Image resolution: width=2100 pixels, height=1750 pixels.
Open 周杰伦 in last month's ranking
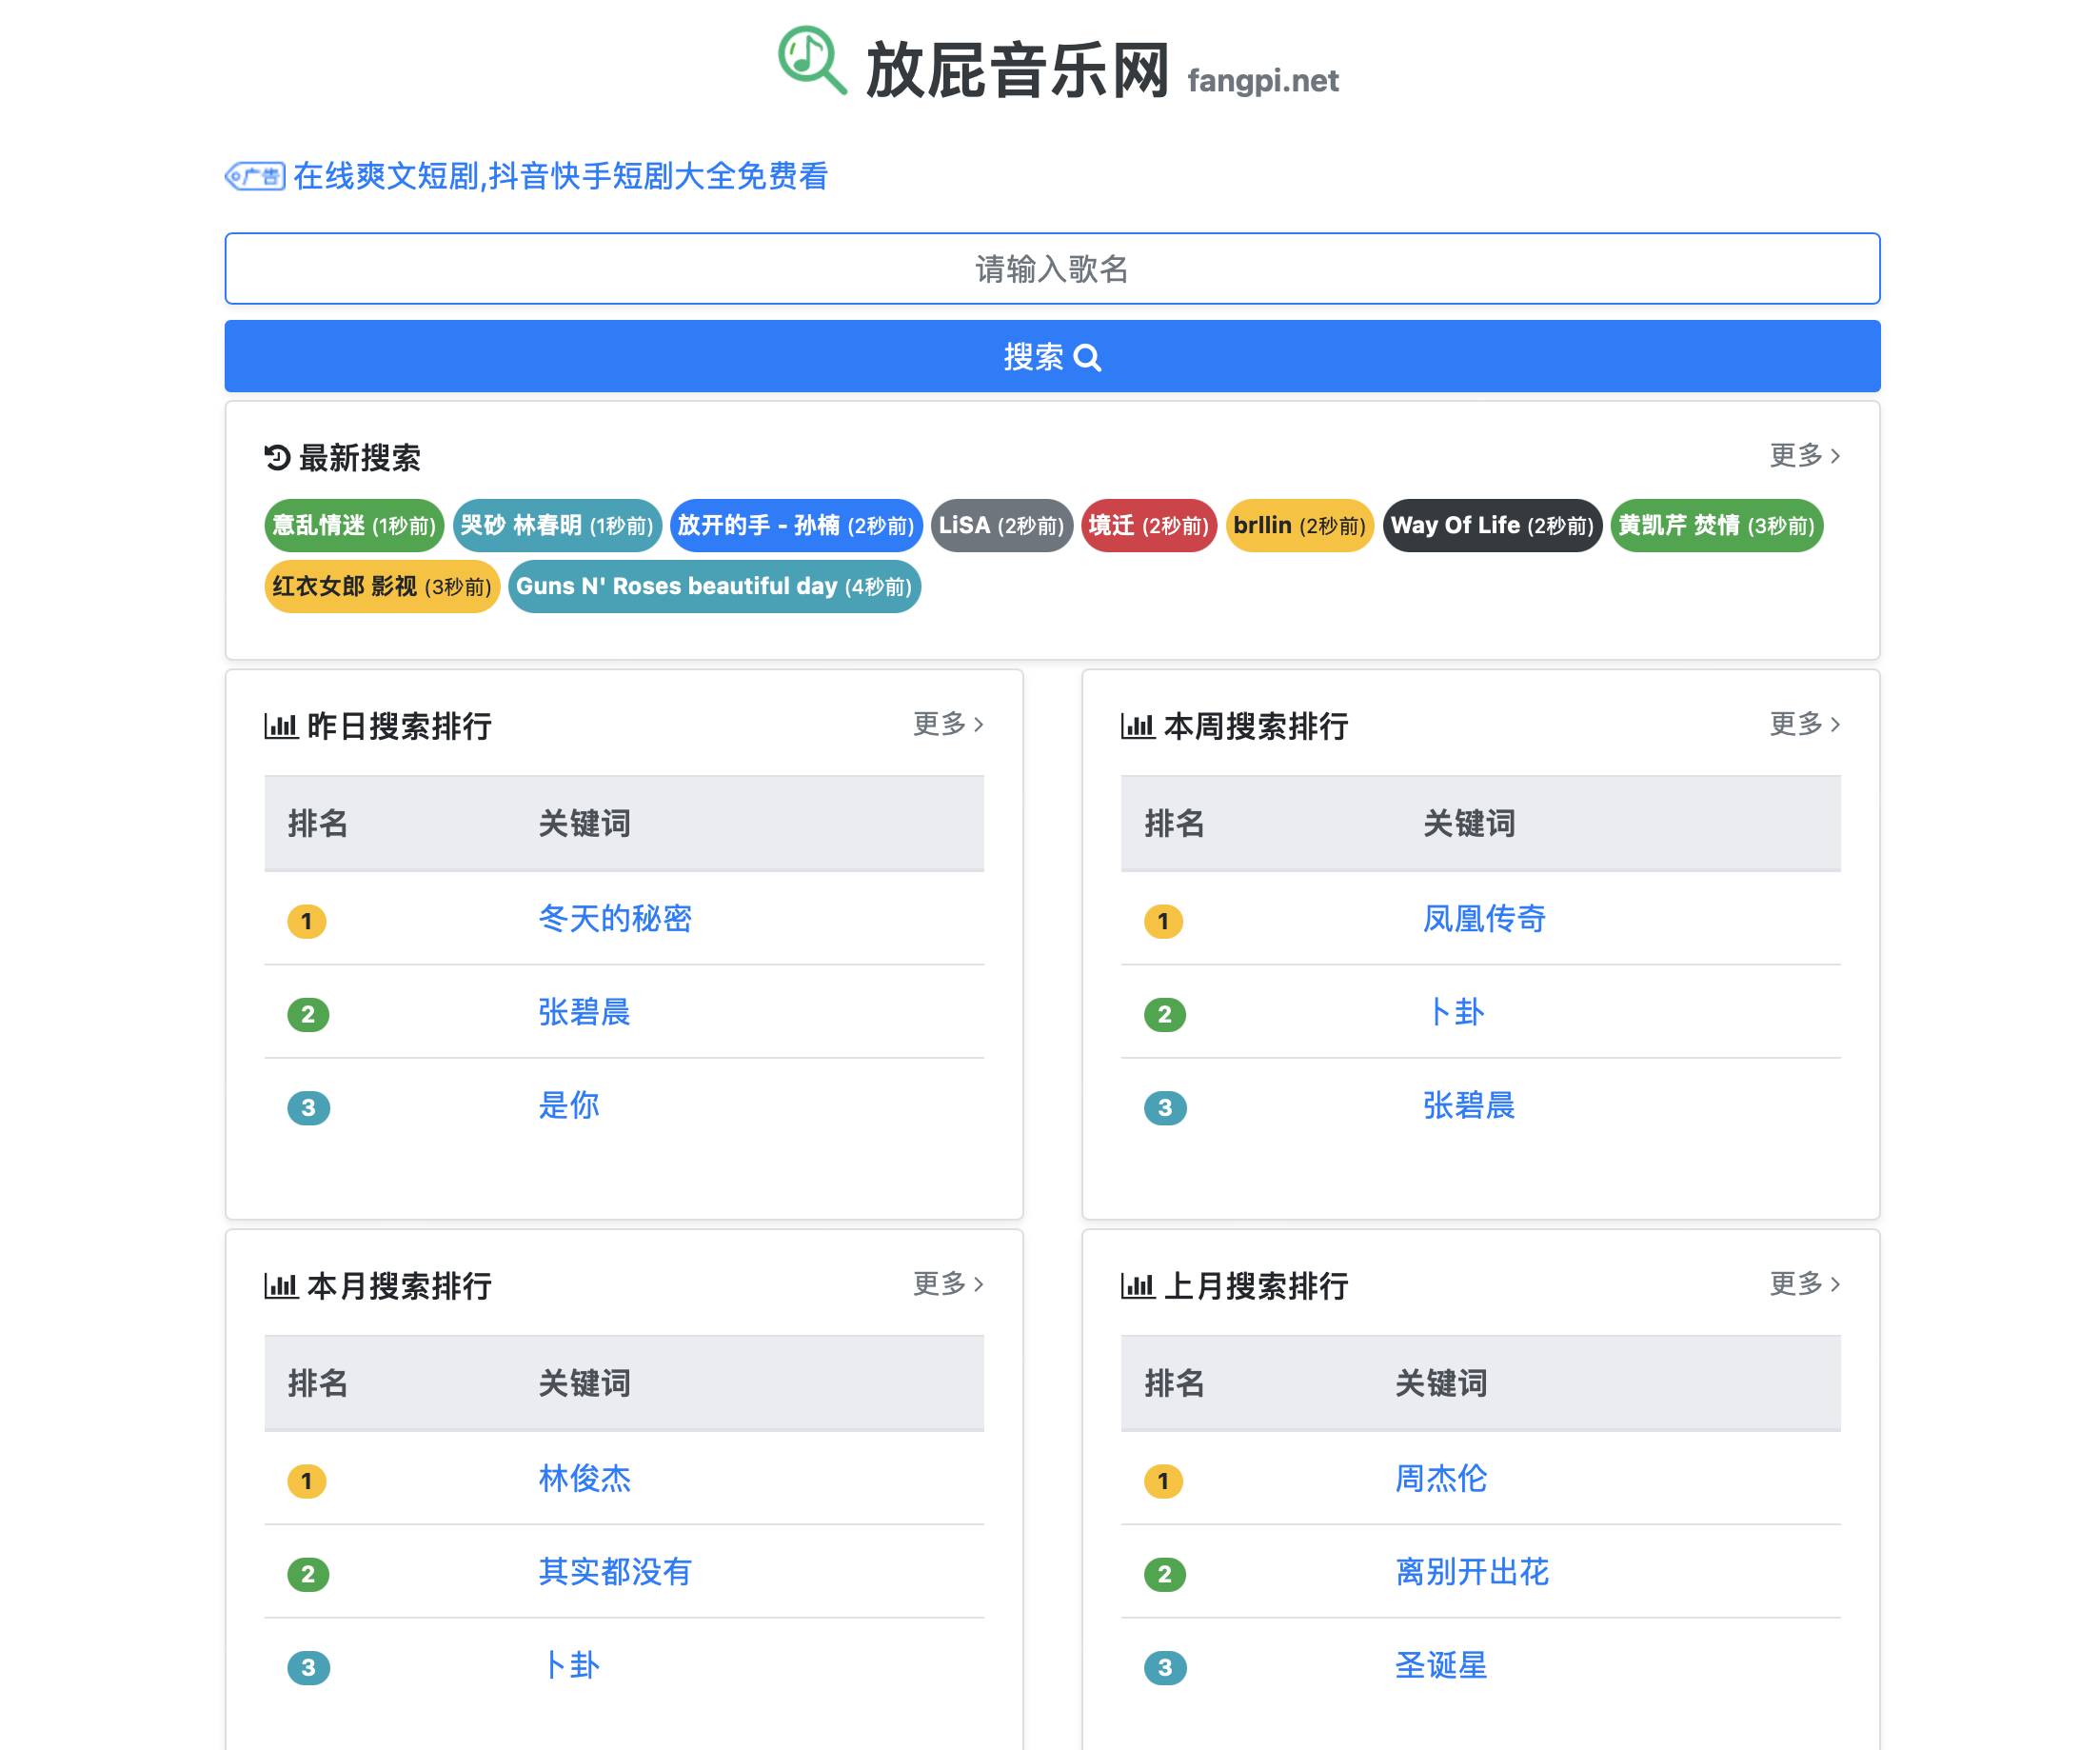pos(1440,1479)
